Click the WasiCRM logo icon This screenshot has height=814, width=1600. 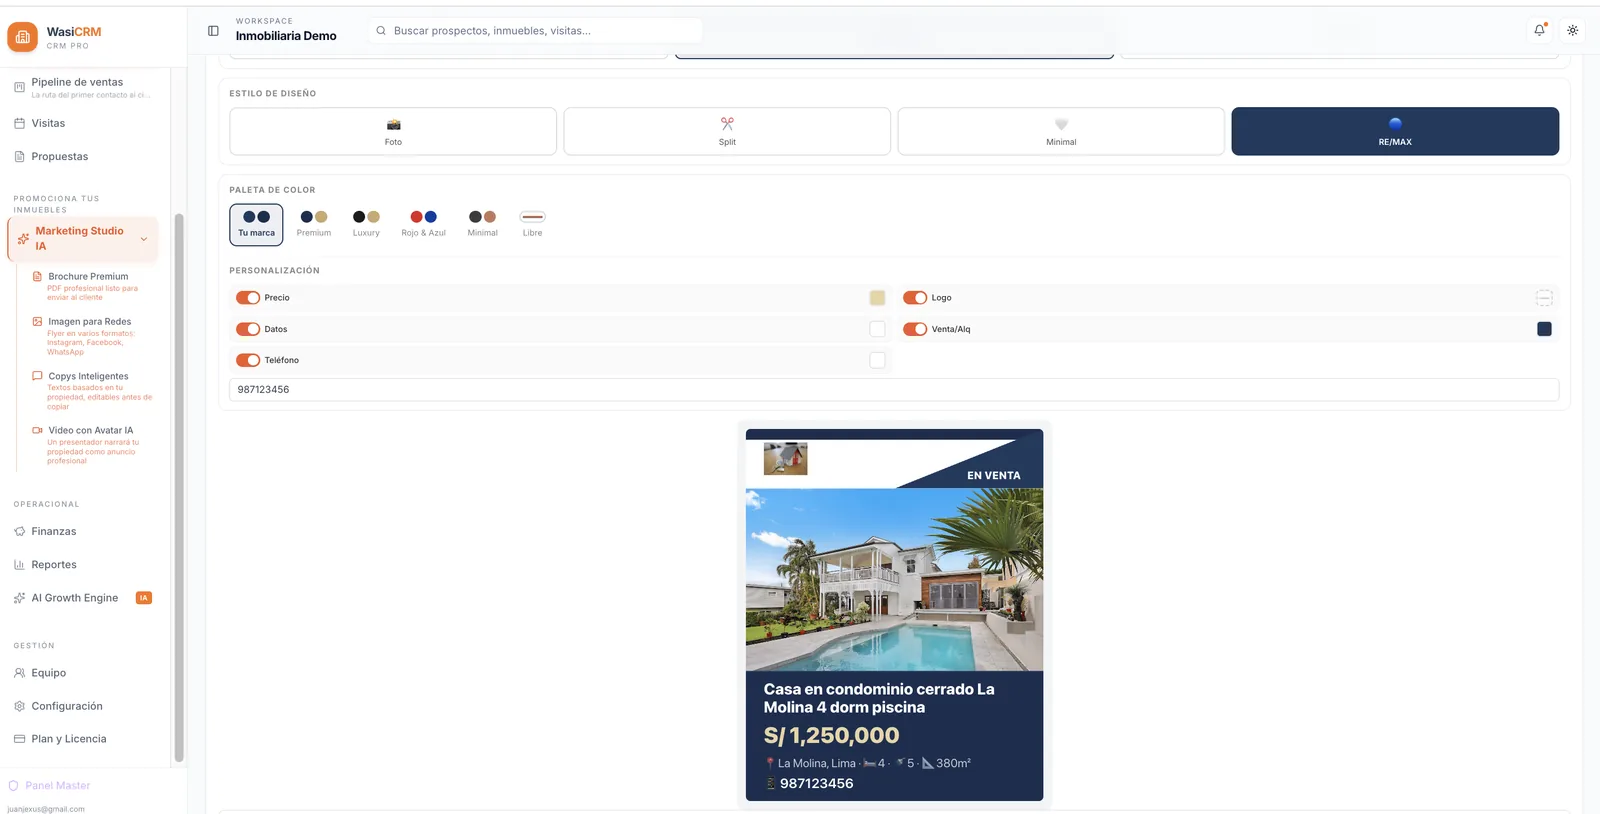coord(22,37)
